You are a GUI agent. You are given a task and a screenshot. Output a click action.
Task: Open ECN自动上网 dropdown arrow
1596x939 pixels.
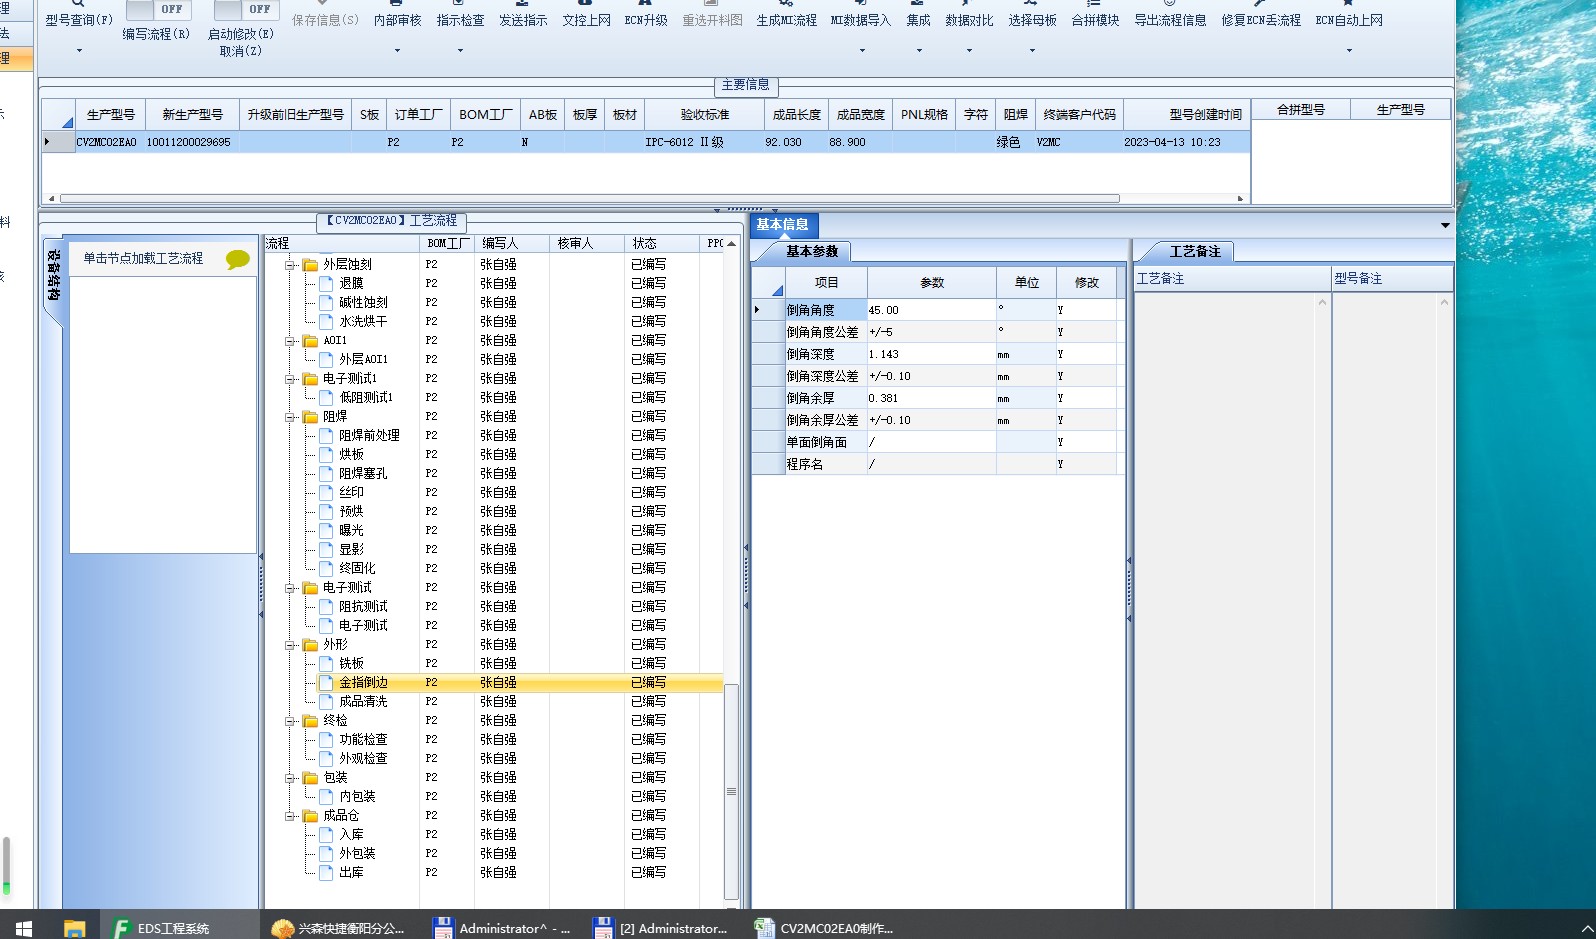click(x=1349, y=50)
